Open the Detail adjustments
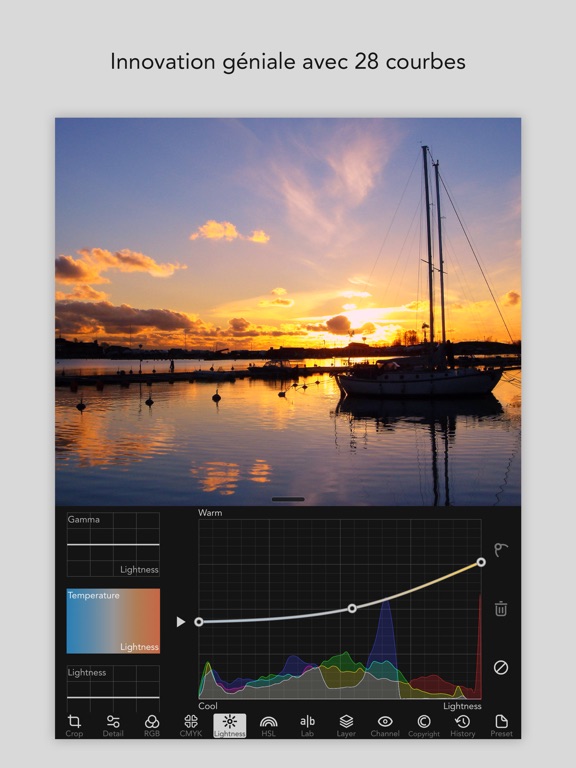 click(x=113, y=725)
